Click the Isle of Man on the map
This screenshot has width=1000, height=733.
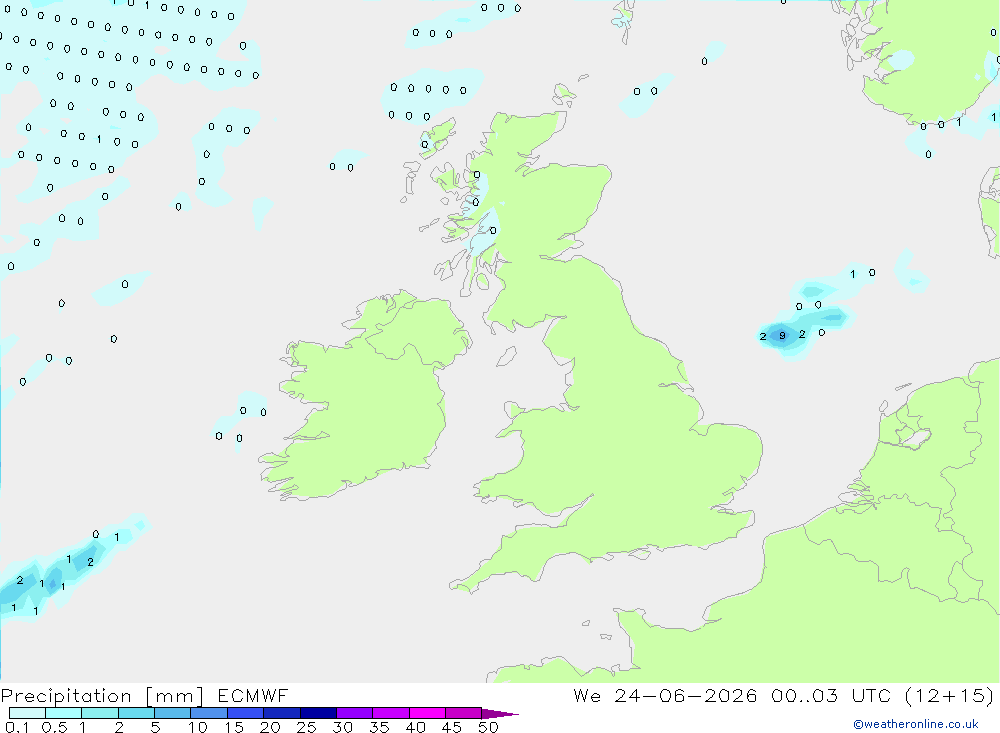point(506,356)
